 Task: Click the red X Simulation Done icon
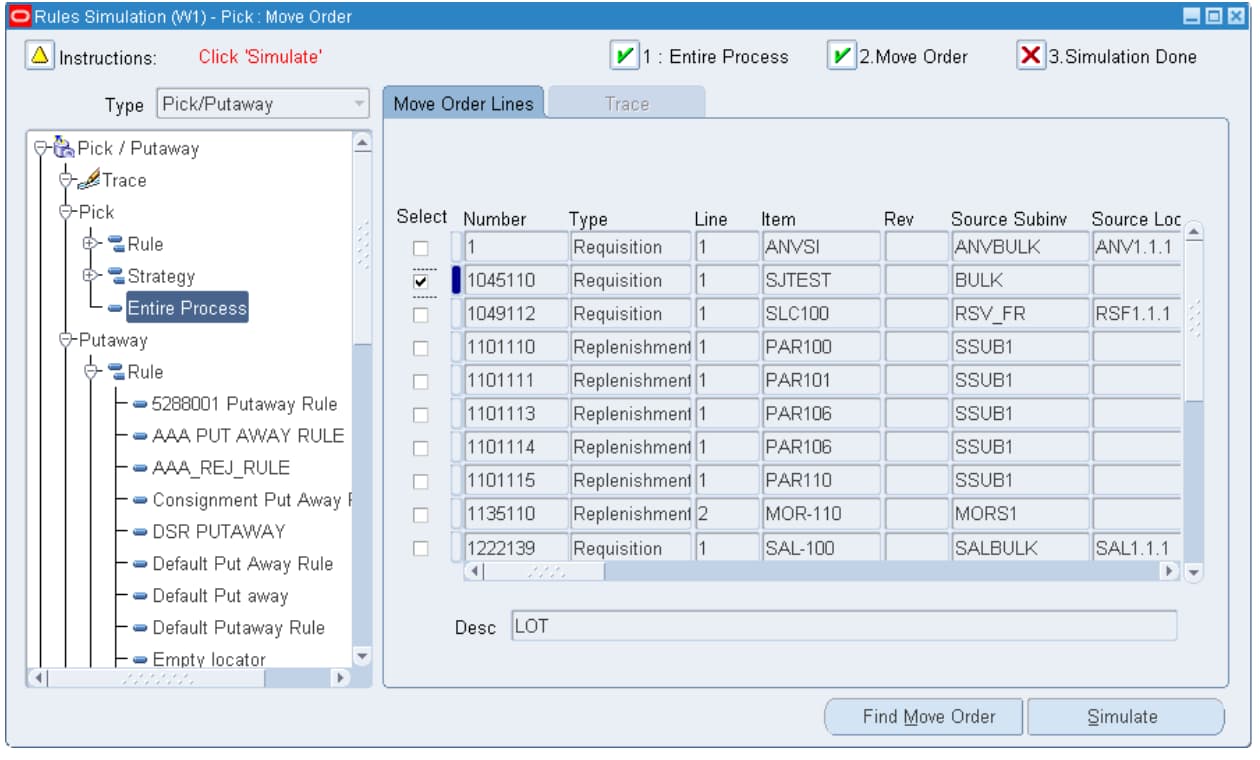click(1031, 56)
